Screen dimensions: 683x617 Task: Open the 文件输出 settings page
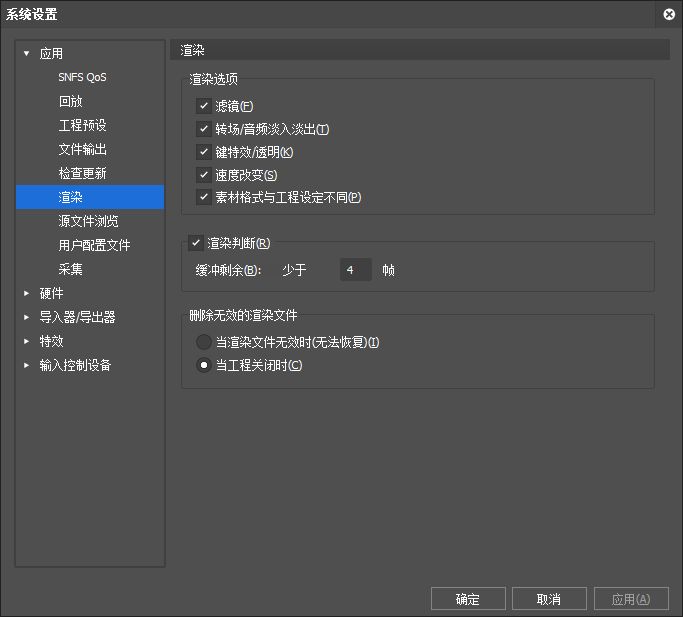[x=82, y=149]
